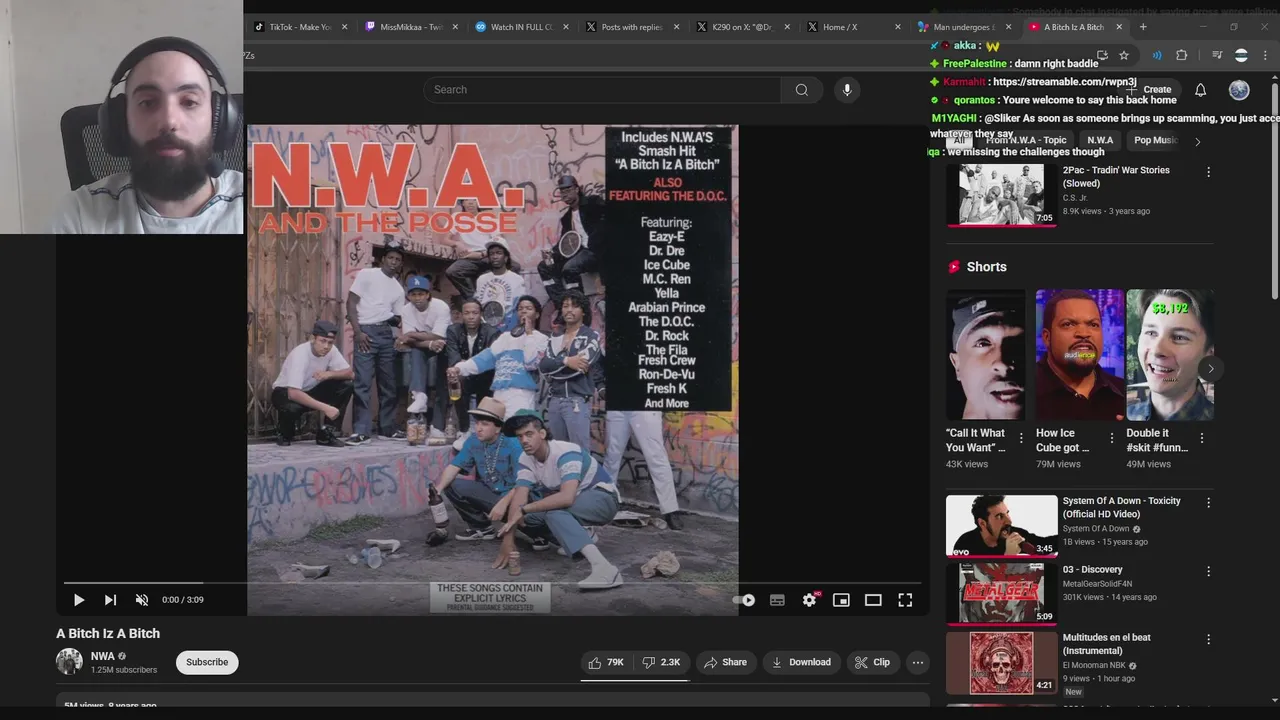The width and height of the screenshot is (1280, 720).
Task: Open "How Ice Cube got" short
Action: pos(1079,355)
